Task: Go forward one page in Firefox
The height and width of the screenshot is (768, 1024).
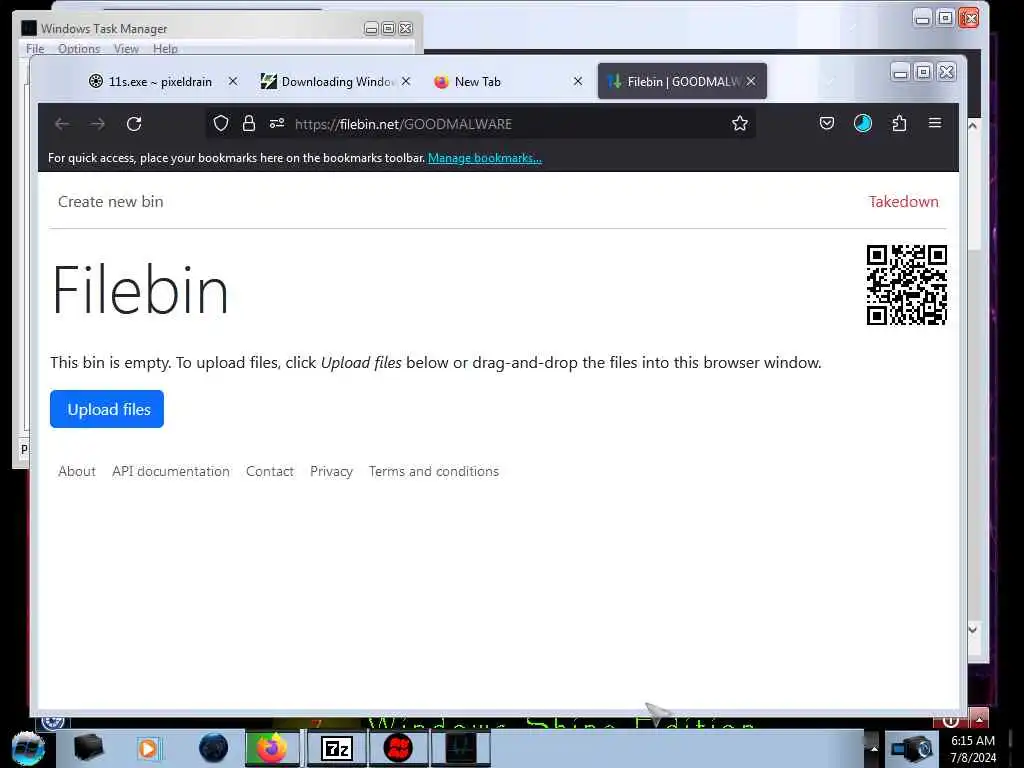Action: [x=98, y=123]
